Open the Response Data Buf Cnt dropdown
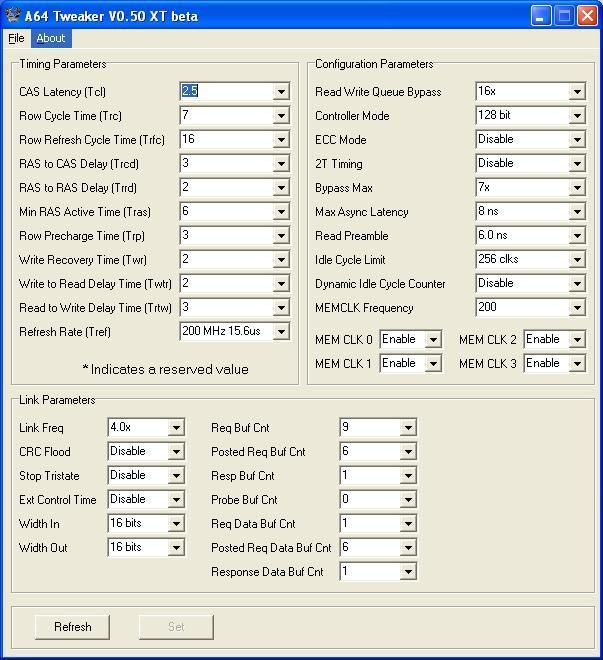603x660 pixels. pos(408,573)
